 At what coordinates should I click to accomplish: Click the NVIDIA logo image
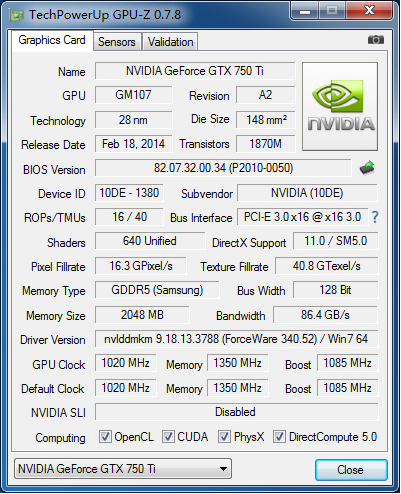tap(340, 106)
